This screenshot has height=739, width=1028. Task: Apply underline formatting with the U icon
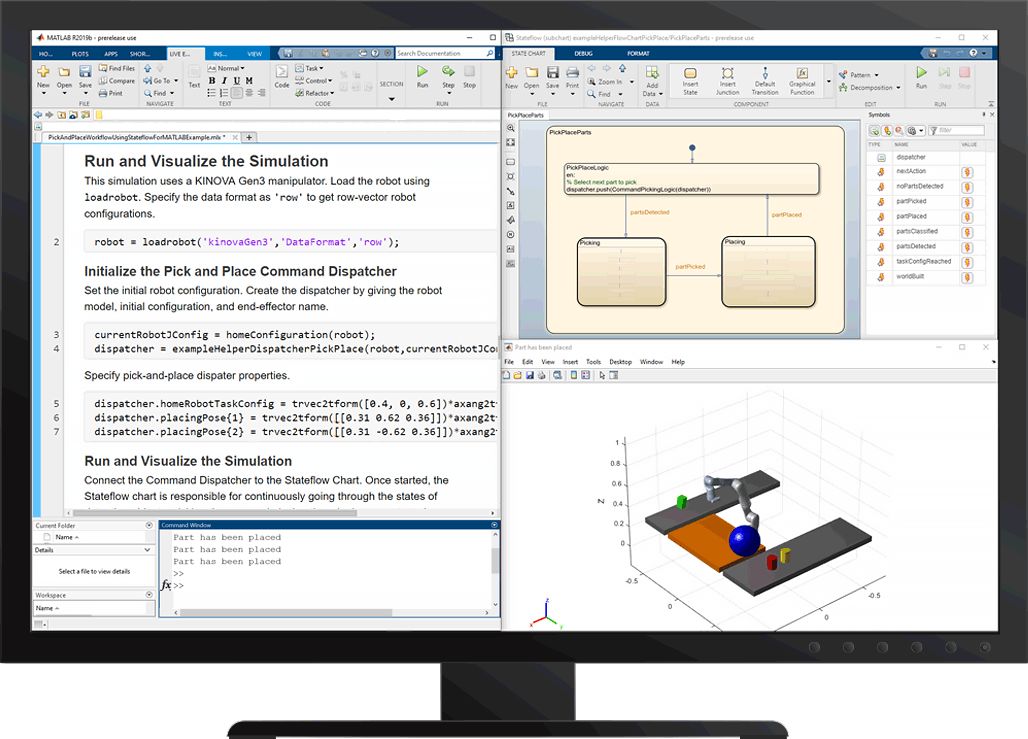[x=237, y=81]
